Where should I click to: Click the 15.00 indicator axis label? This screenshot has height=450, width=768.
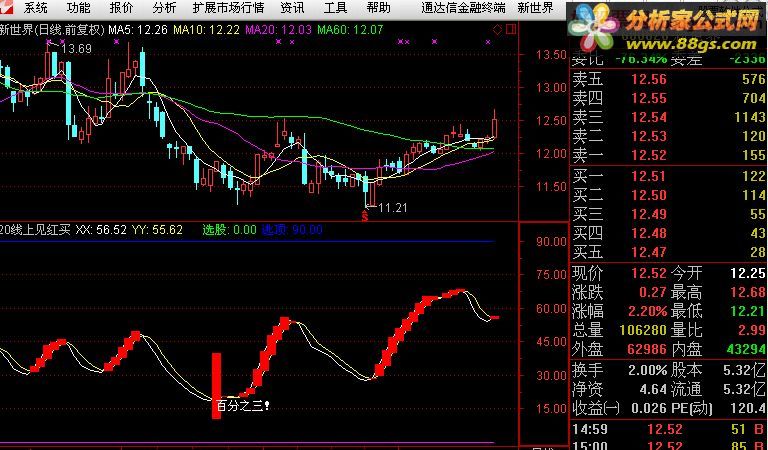tap(551, 408)
